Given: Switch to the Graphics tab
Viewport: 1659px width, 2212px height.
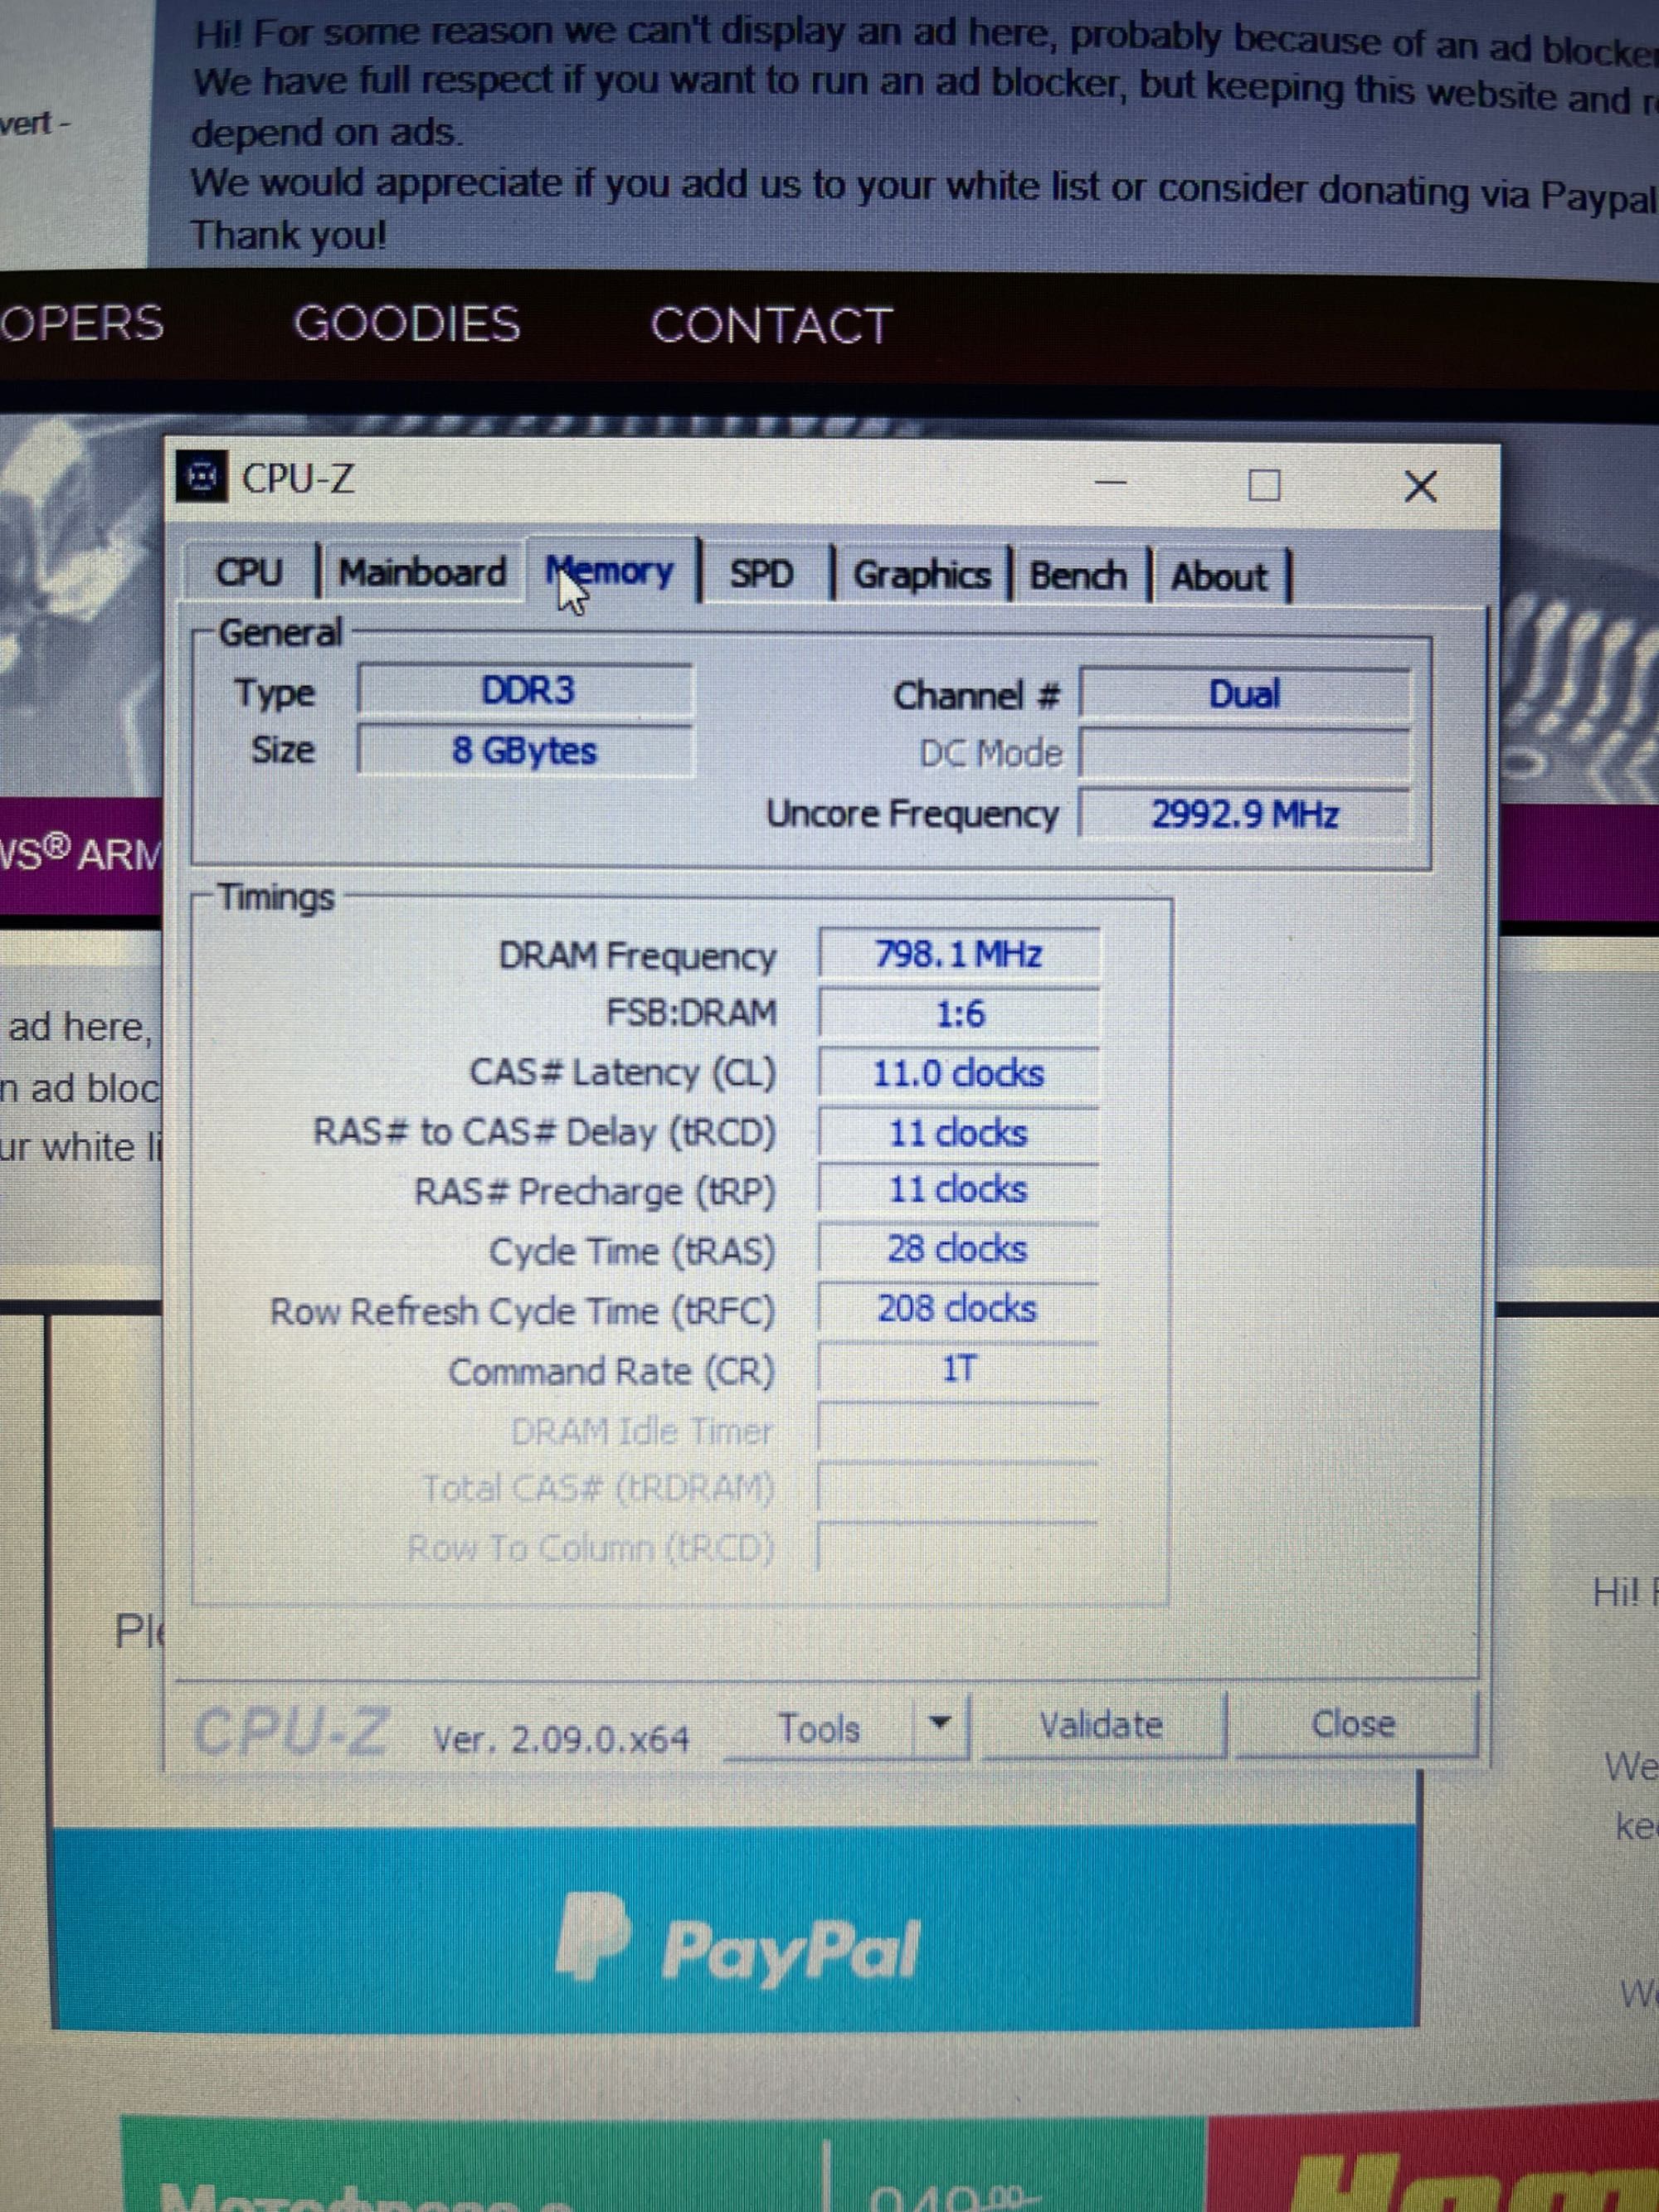Looking at the screenshot, I should click(921, 575).
